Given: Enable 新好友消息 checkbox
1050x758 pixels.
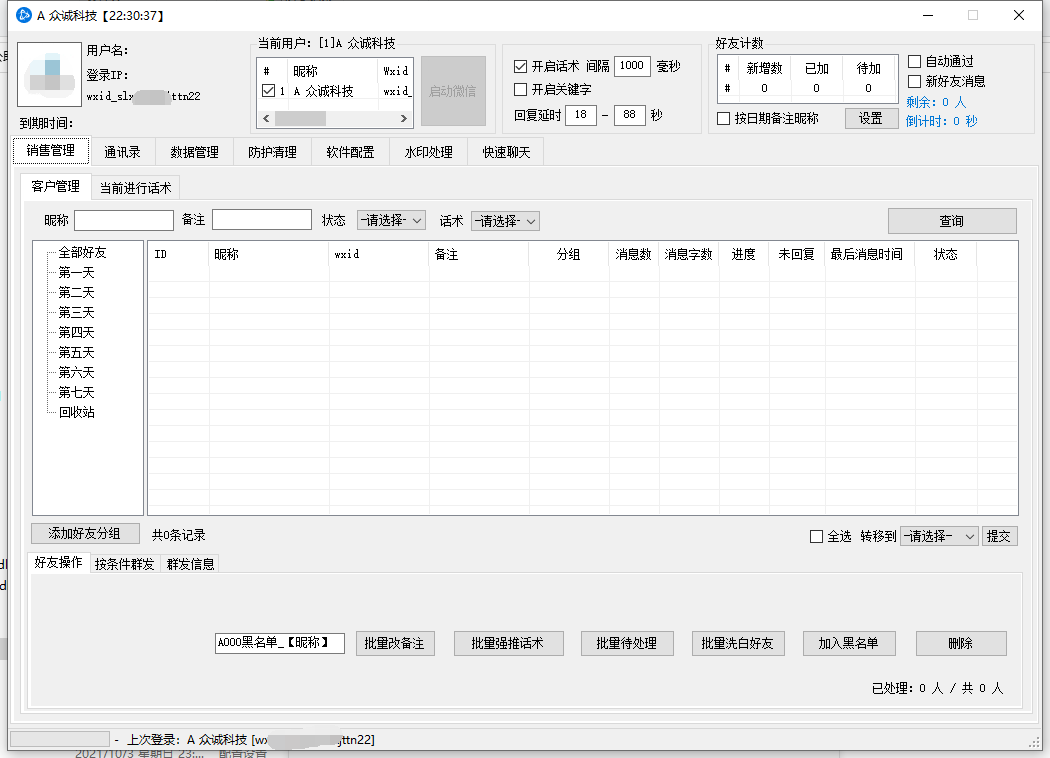Looking at the screenshot, I should coord(914,81).
